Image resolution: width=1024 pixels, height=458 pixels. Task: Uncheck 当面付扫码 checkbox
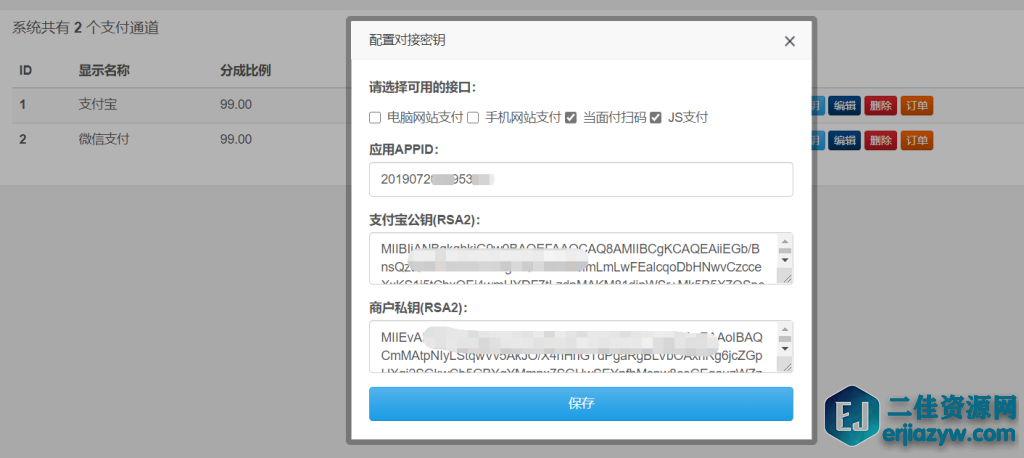(571, 118)
